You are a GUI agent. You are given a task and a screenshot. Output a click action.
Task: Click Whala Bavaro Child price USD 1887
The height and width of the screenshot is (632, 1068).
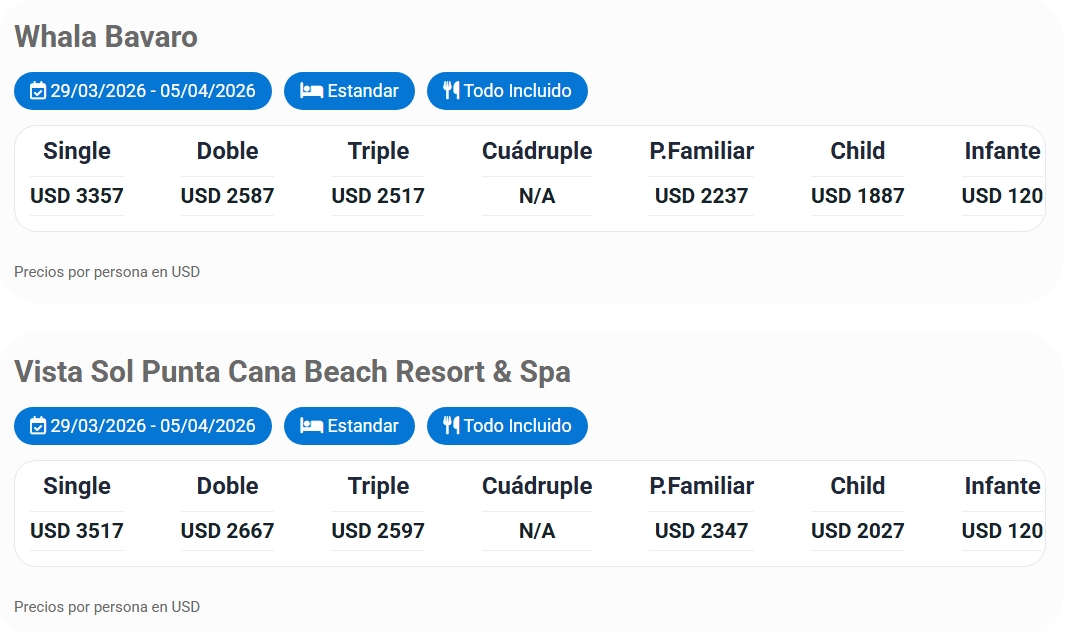coord(857,196)
